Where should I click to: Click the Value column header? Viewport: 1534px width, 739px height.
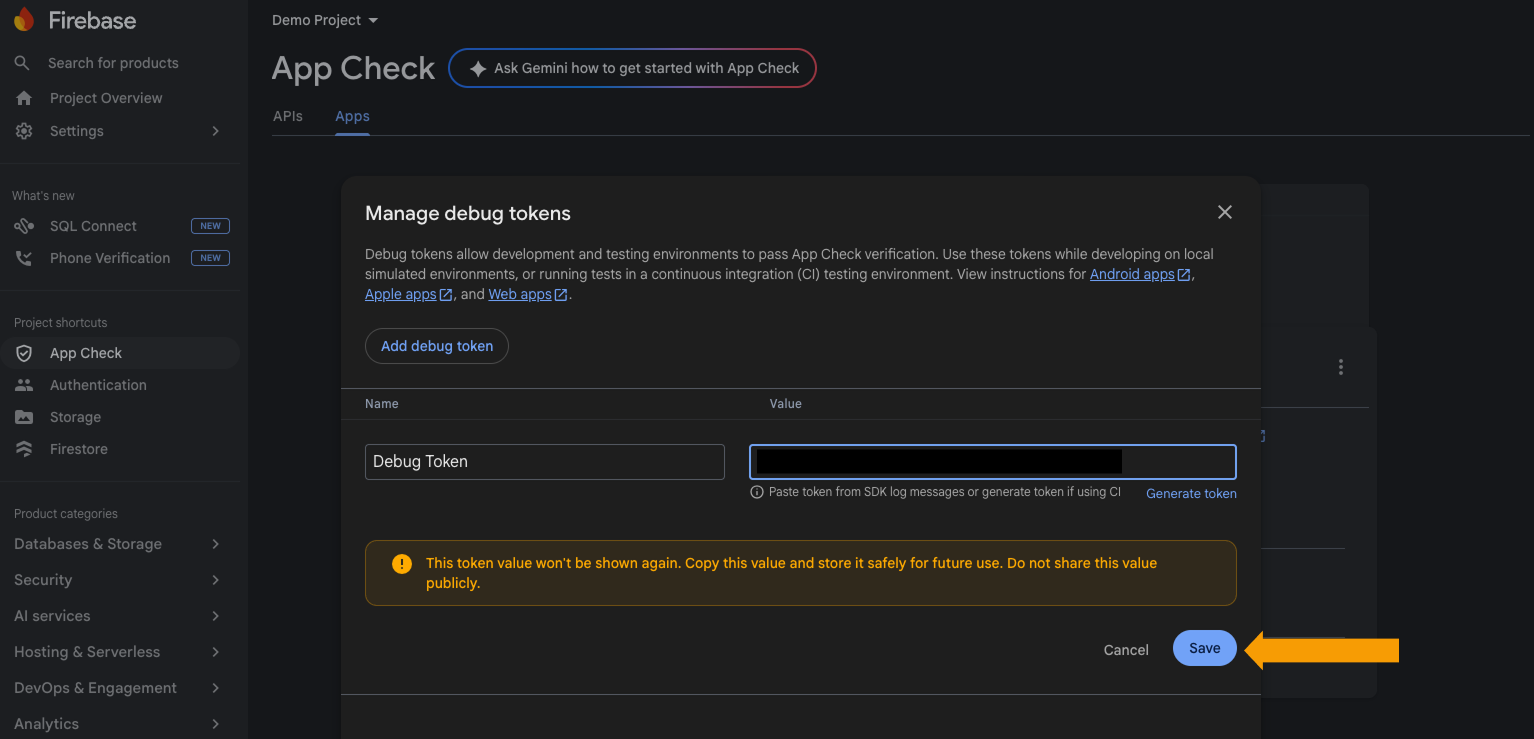(785, 404)
